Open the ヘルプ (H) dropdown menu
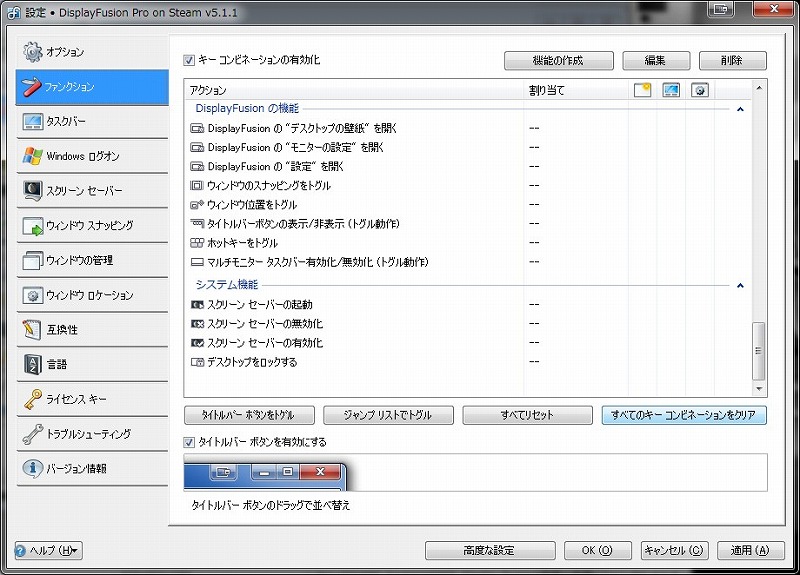 pos(48,551)
